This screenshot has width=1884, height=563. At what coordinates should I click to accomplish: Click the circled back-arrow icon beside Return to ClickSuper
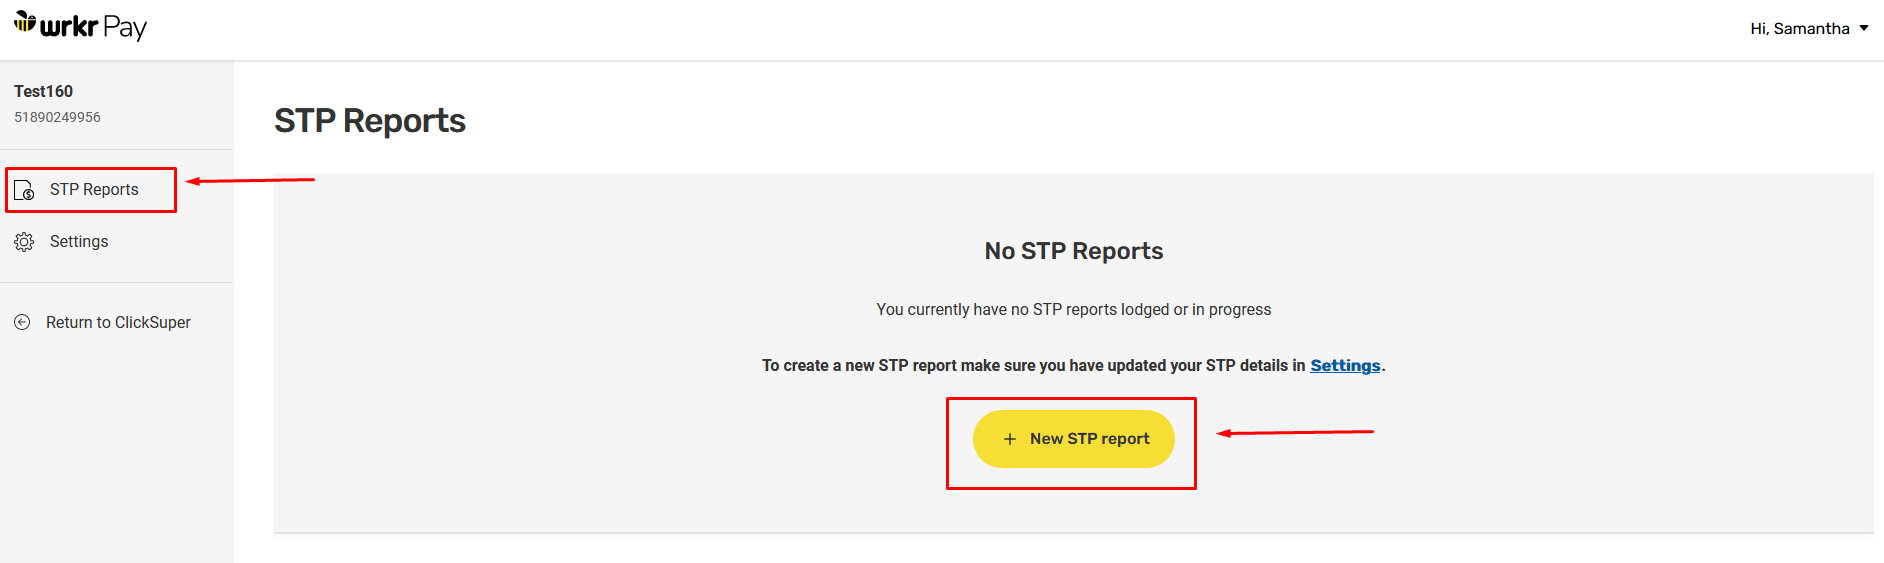point(22,322)
